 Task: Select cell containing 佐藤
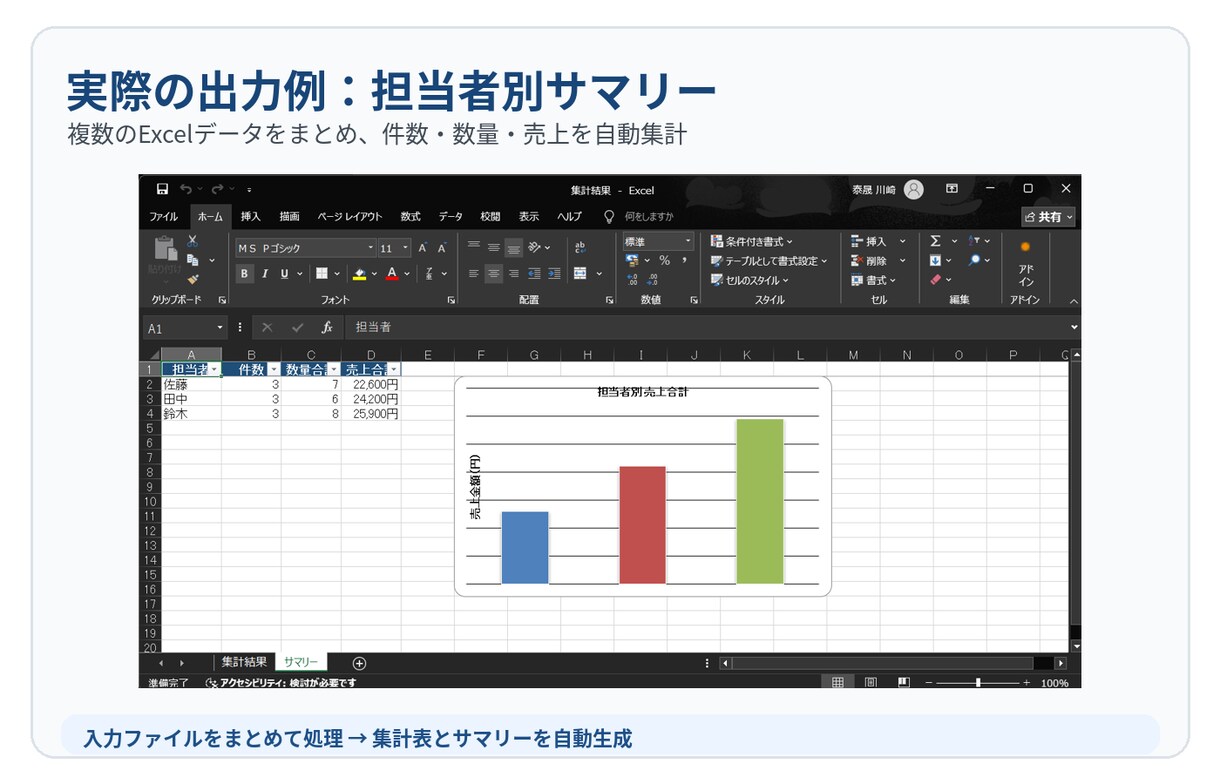click(x=191, y=384)
